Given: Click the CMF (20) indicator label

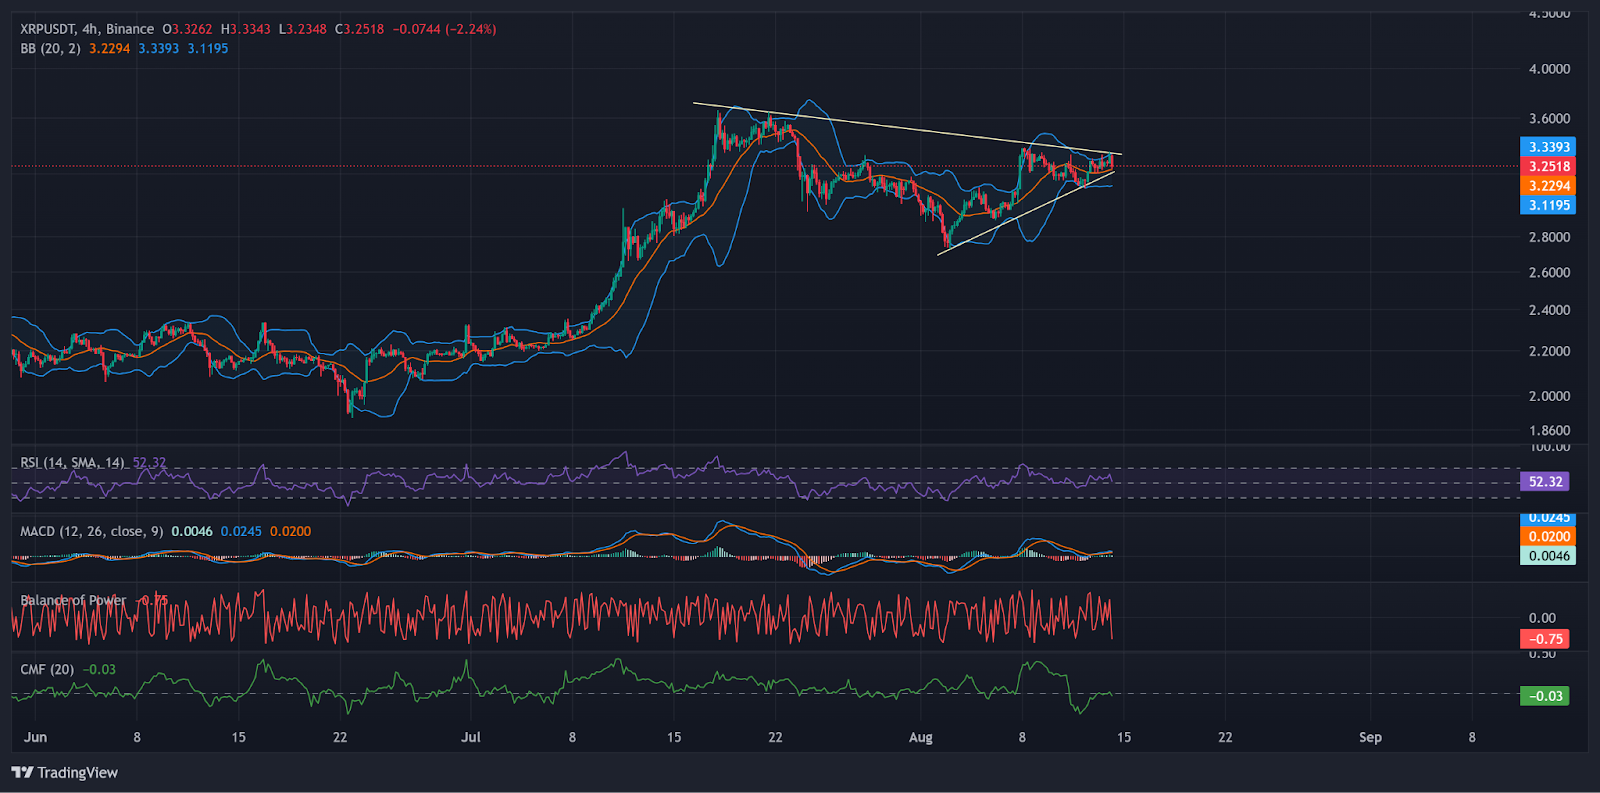Looking at the screenshot, I should tap(47, 669).
